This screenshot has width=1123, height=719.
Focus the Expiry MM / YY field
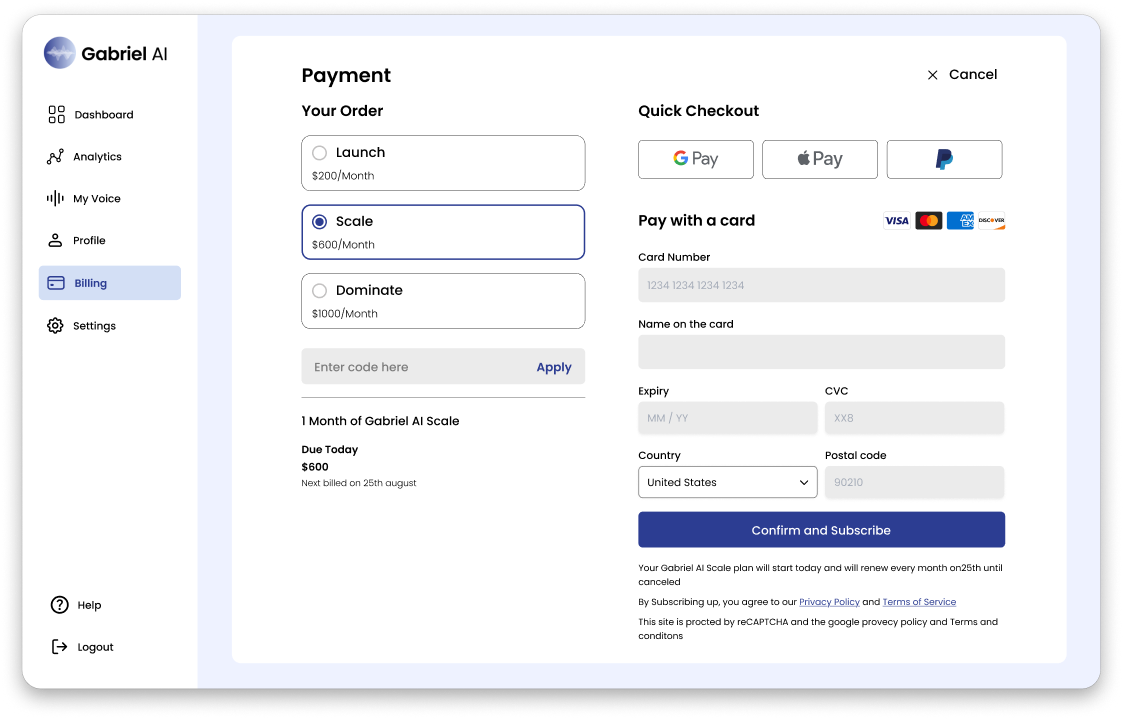coord(728,418)
